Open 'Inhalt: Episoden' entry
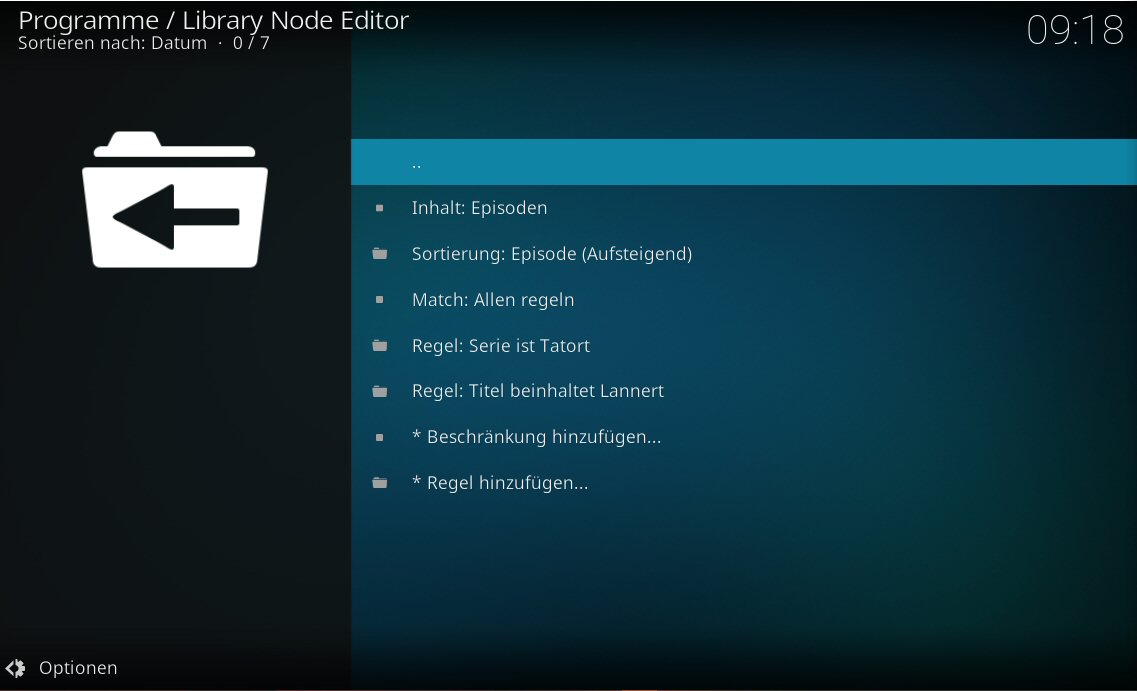Screen dimensions: 1137x691 (x=743, y=208)
